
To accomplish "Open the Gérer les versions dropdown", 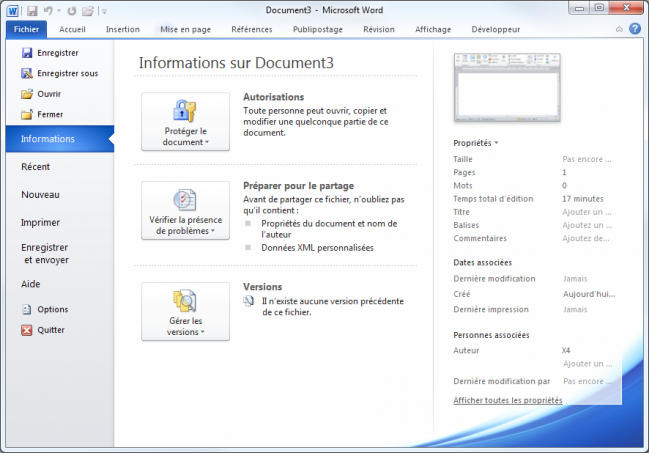I will 185,311.
